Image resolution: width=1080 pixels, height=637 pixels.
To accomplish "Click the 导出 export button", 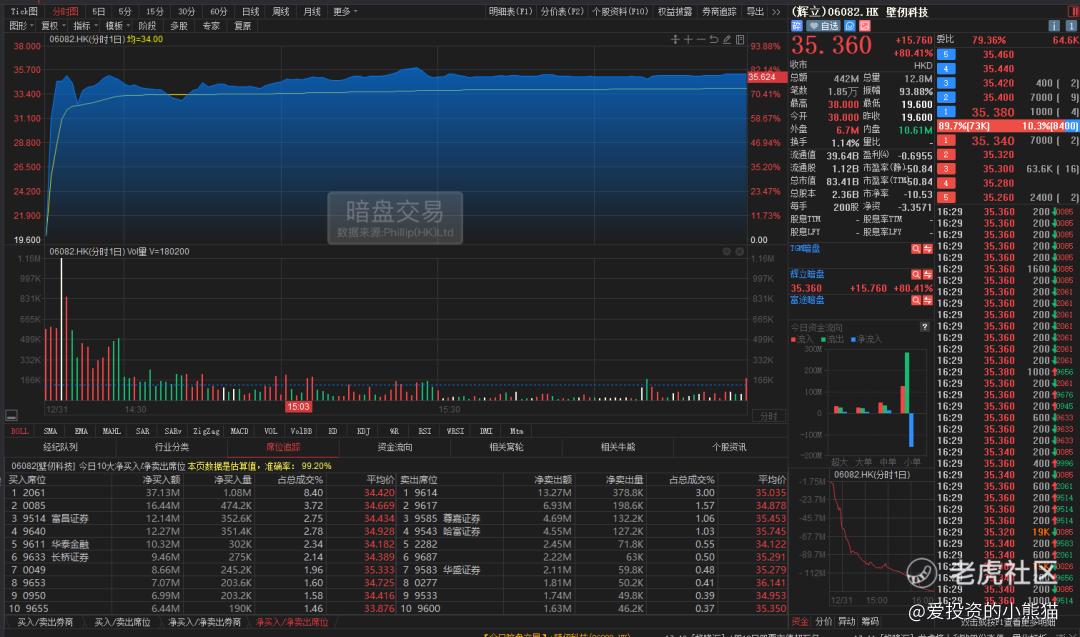I will (755, 12).
